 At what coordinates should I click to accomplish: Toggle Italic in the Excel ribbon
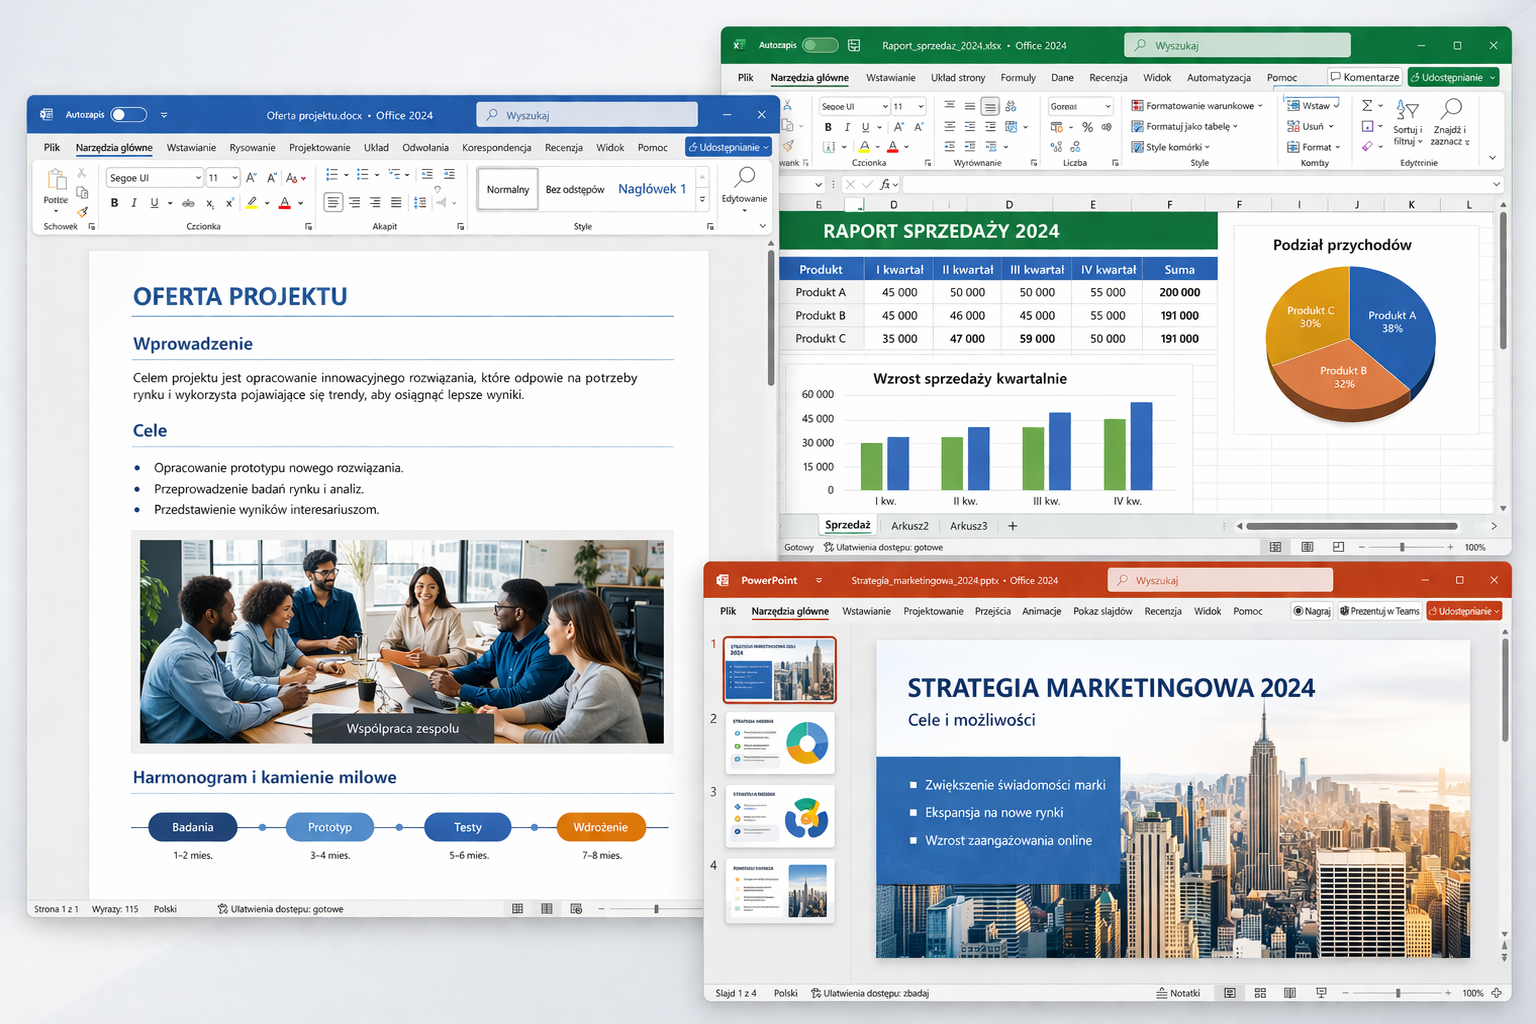click(x=847, y=127)
